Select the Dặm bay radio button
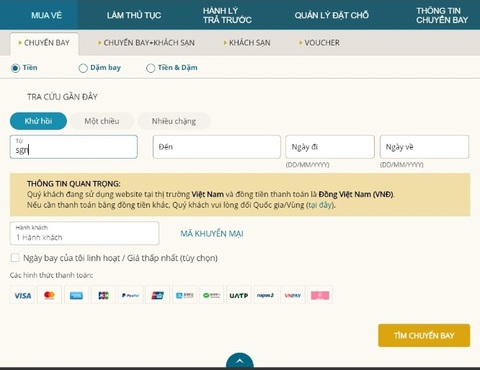 (83, 68)
